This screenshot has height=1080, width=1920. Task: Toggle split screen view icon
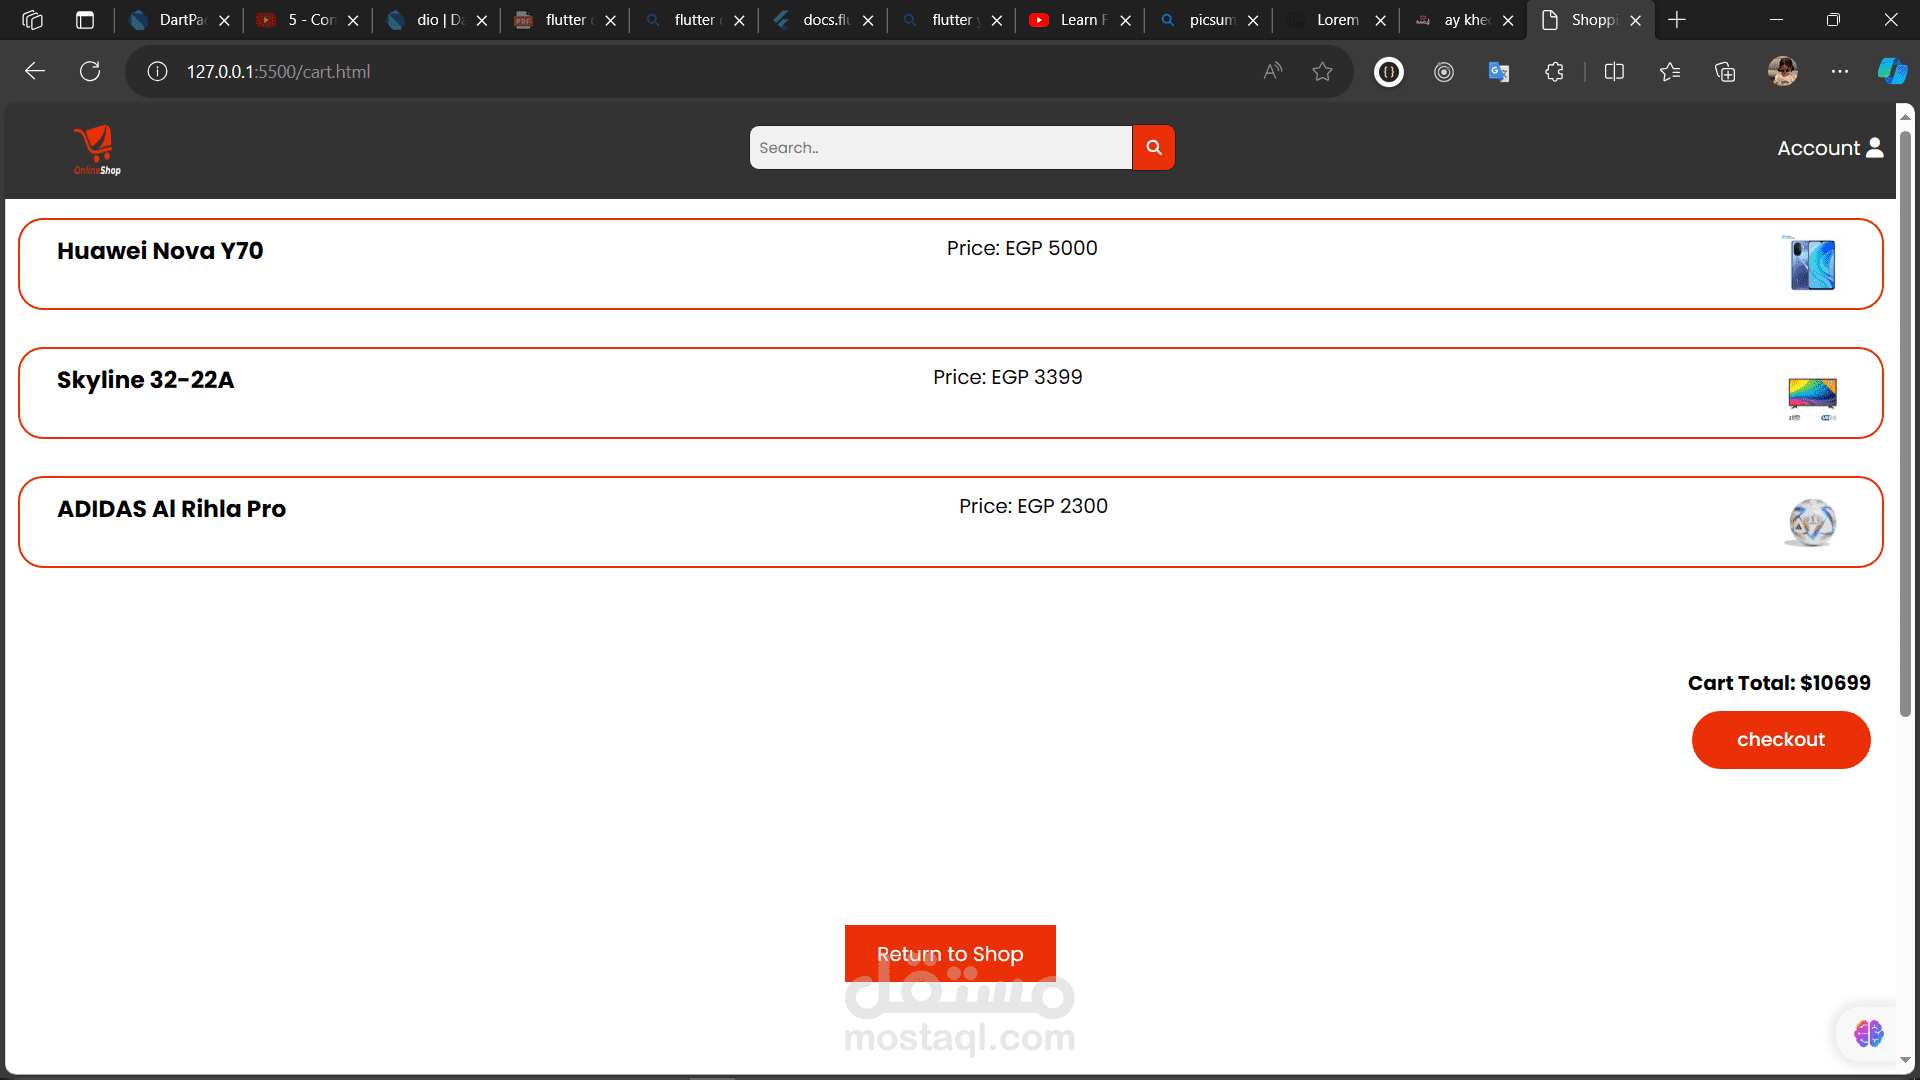(1614, 72)
